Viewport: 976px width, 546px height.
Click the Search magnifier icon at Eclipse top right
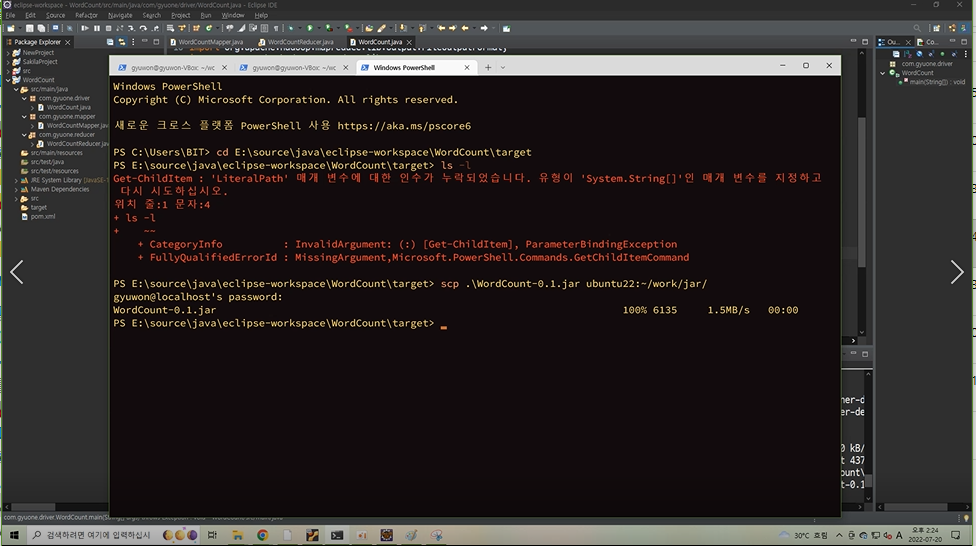(917, 28)
